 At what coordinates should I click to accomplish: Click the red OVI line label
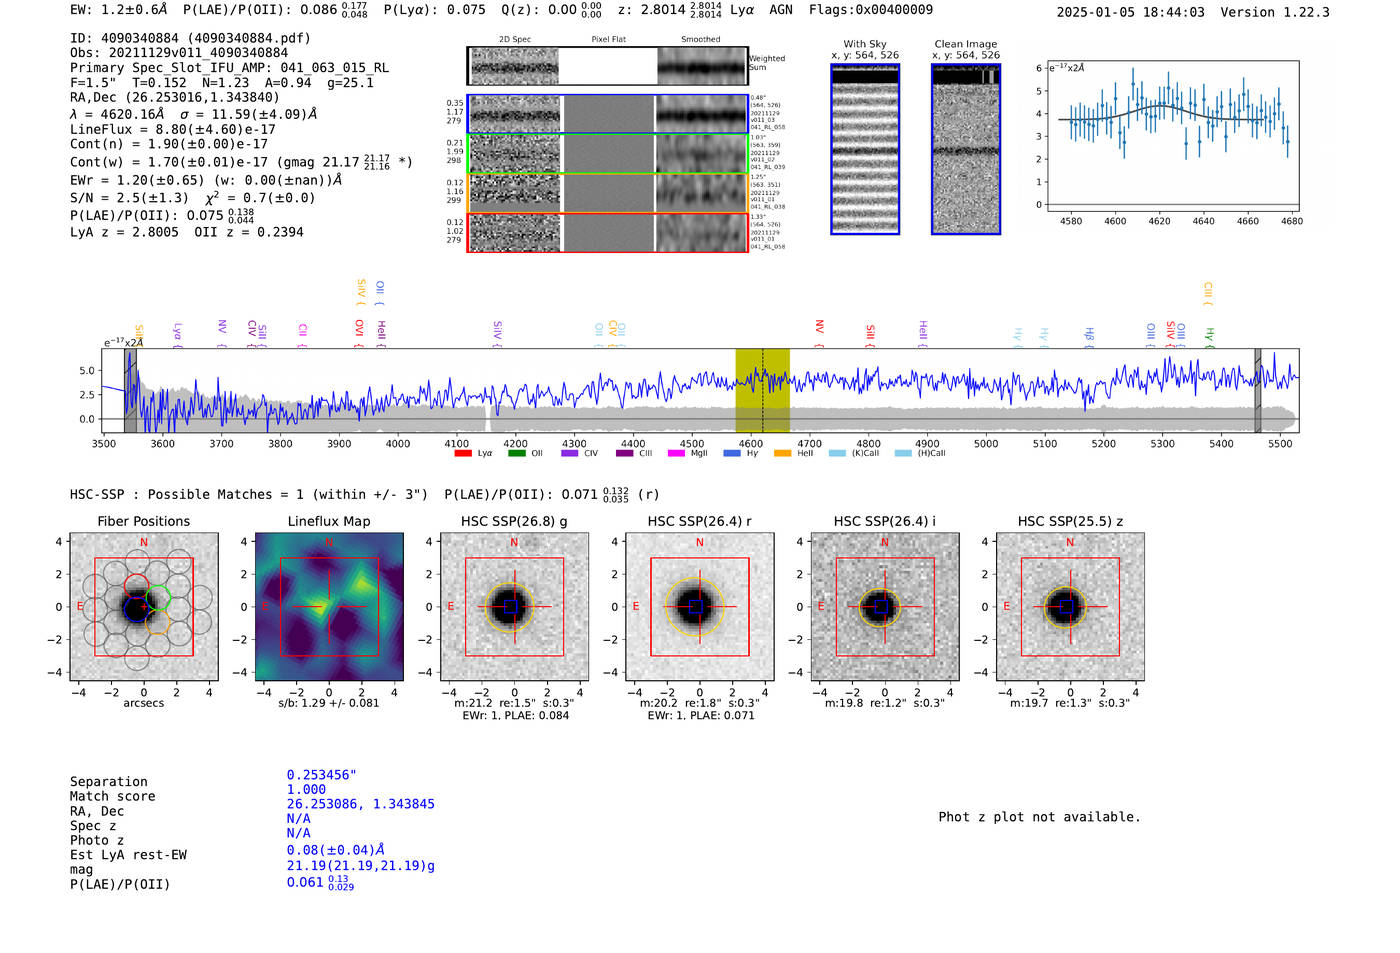[x=359, y=334]
